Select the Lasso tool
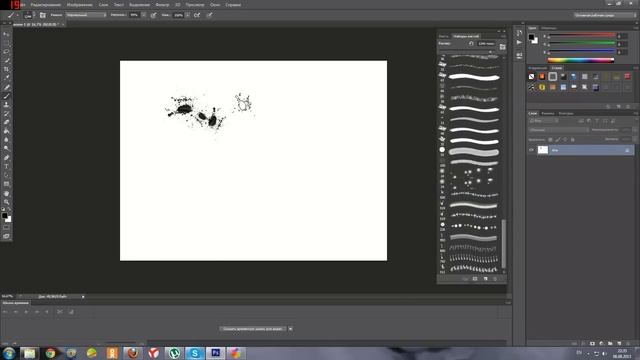This screenshot has height=360, width=640. pos(6,52)
